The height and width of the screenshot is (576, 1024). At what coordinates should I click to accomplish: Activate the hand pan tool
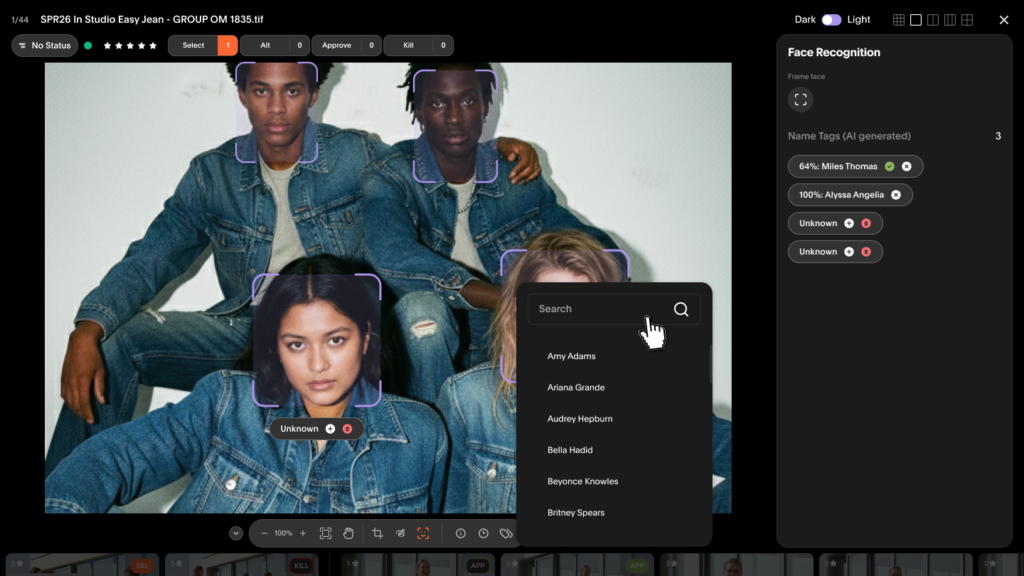click(x=349, y=534)
